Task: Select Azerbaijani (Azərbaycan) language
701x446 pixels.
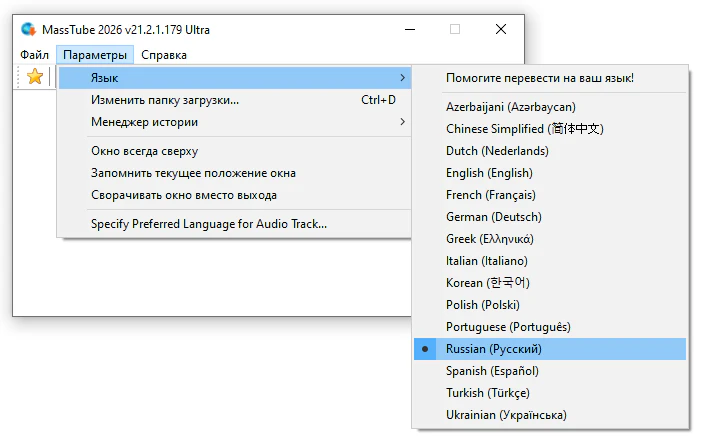Action: tap(510, 107)
